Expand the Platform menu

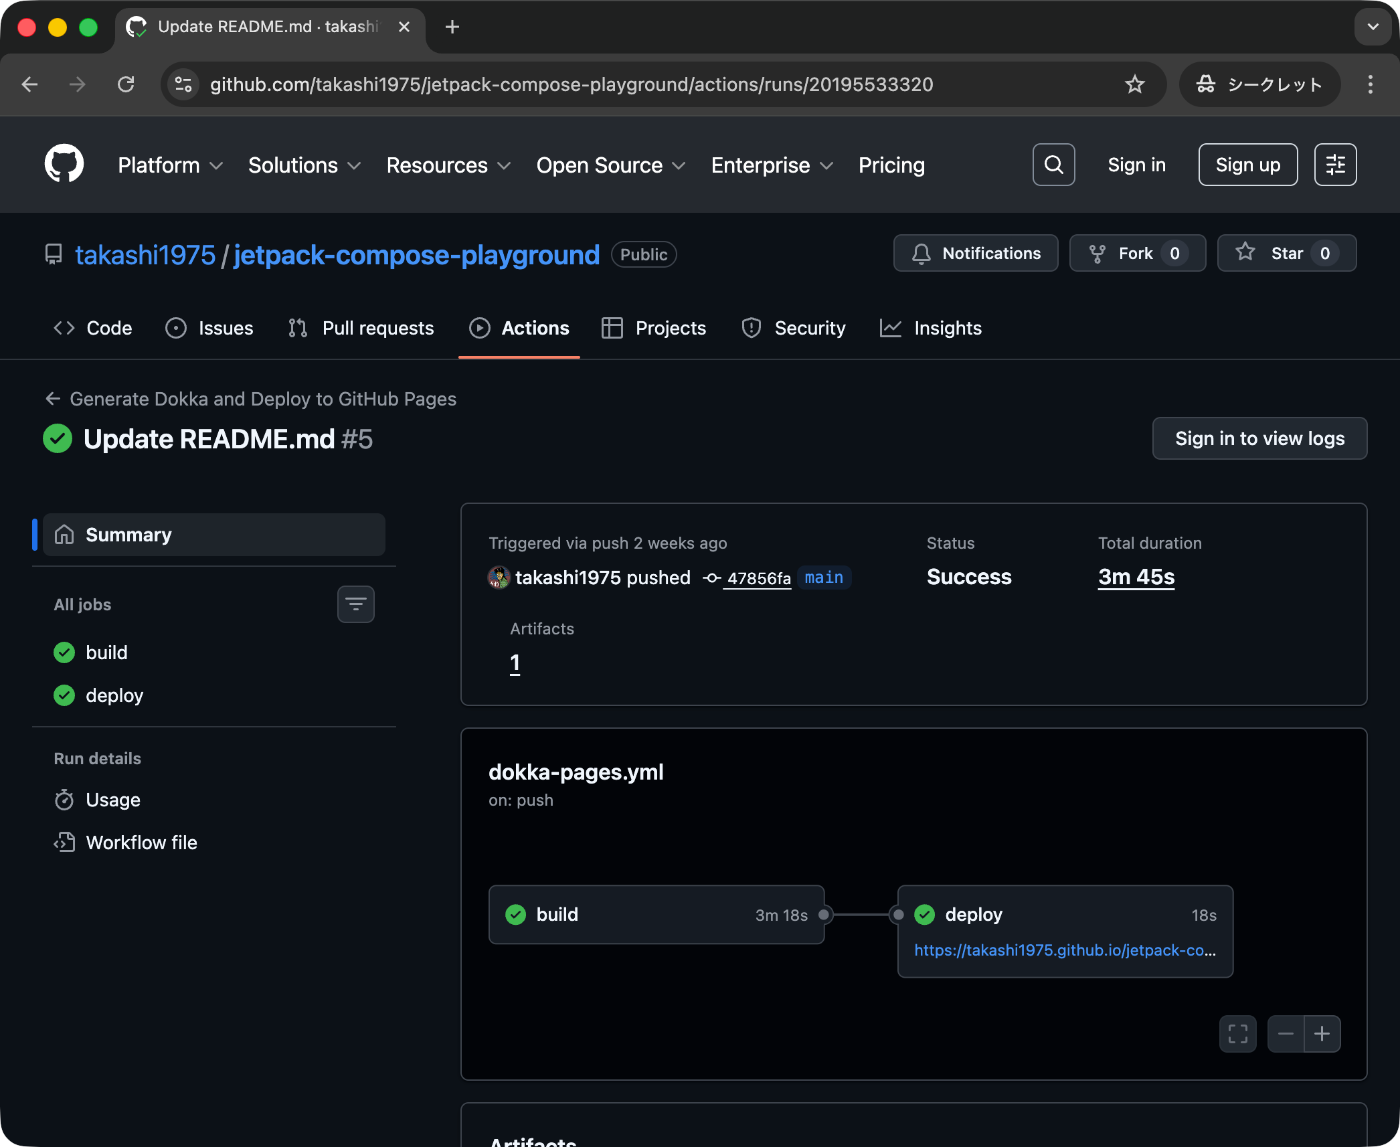click(170, 165)
